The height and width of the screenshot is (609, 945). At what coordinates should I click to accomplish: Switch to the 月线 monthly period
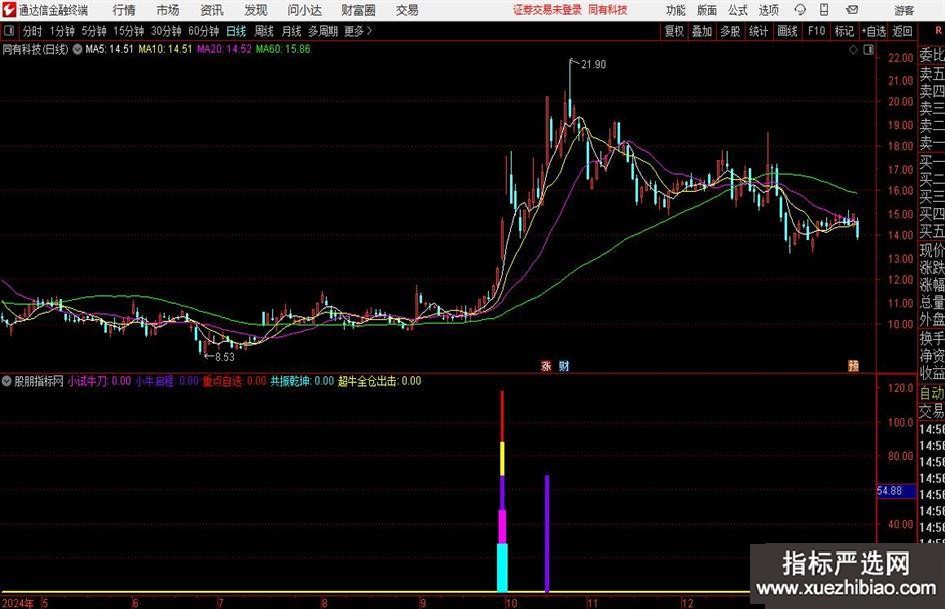click(291, 31)
